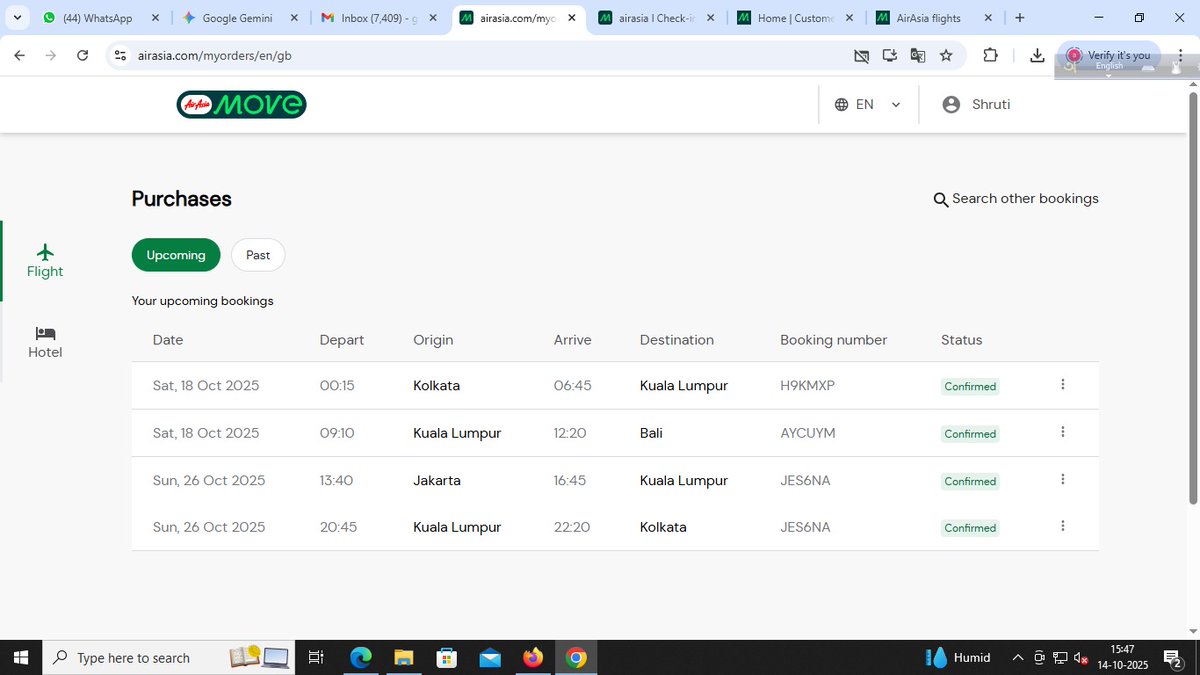Click the Status column header
This screenshot has width=1200, height=675.
[962, 340]
